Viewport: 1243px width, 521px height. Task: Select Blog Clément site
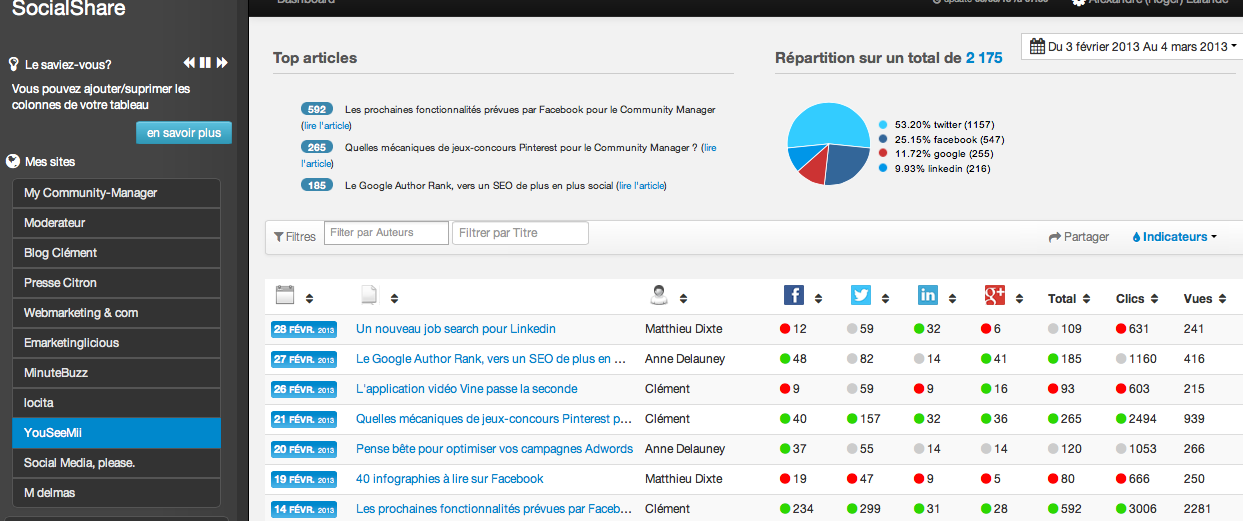(x=116, y=253)
